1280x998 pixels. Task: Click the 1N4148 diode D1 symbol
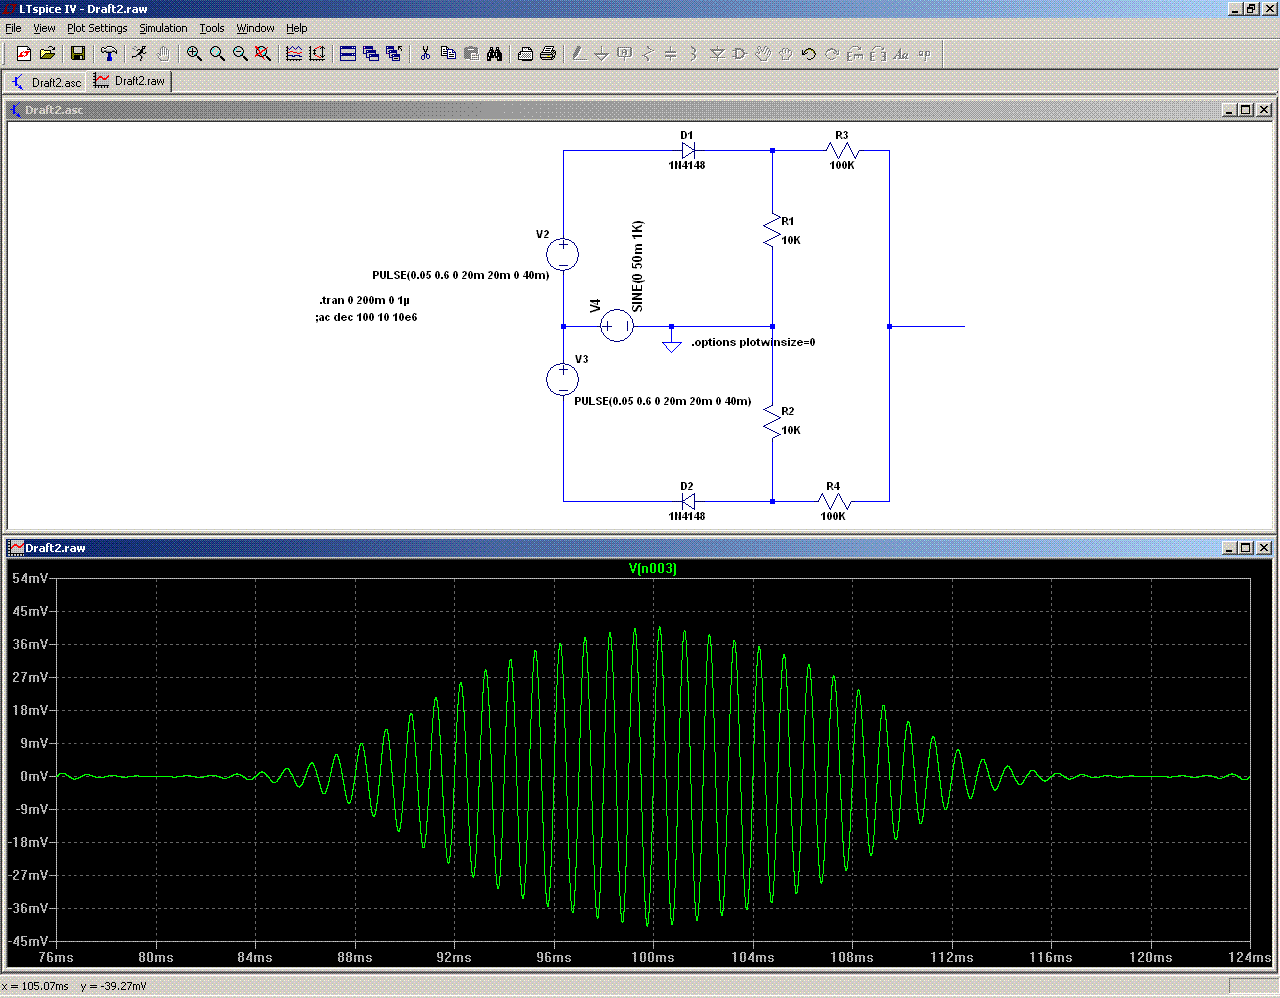(x=687, y=151)
